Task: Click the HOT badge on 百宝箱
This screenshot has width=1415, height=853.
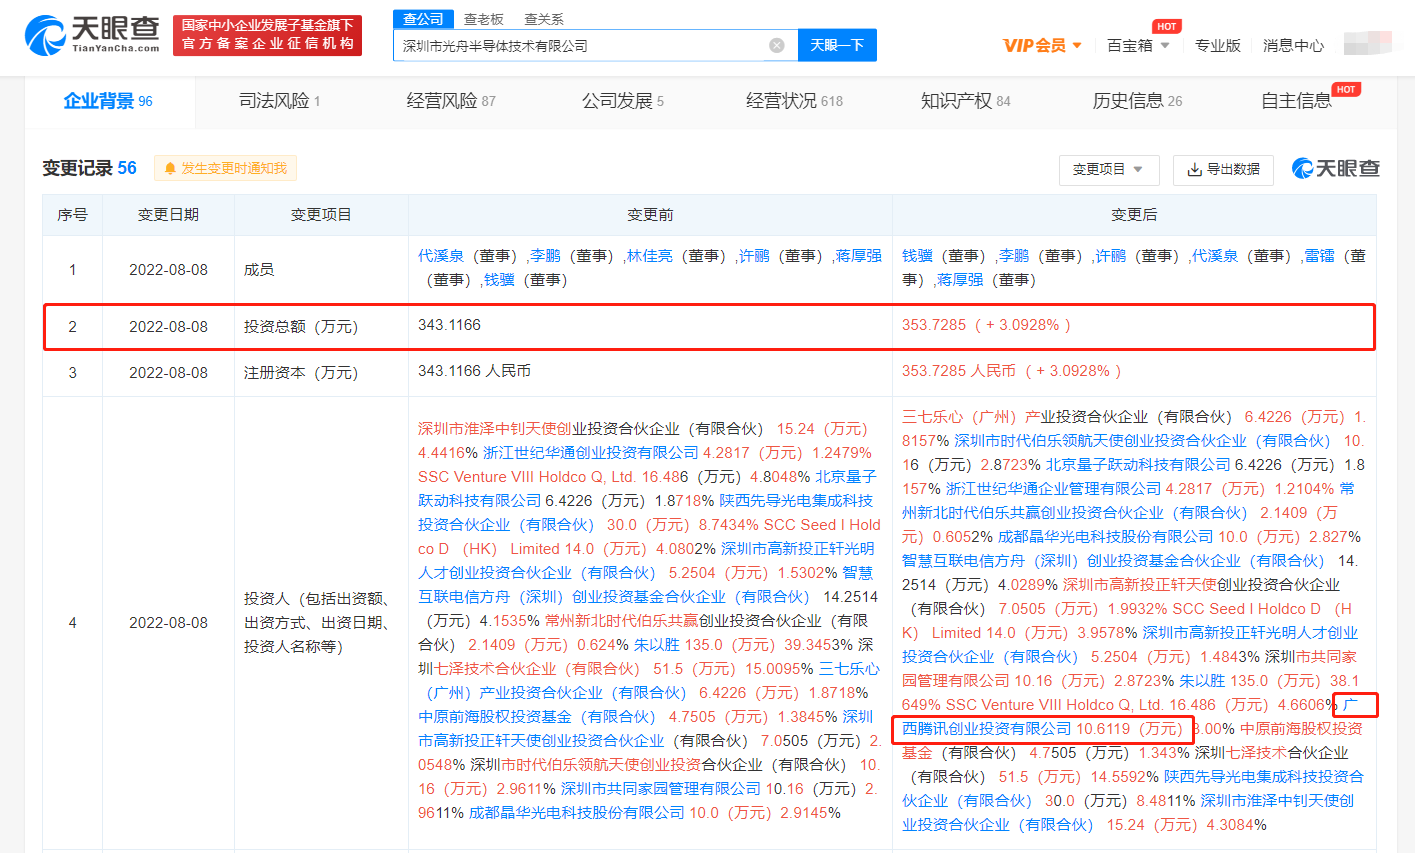Action: point(1166,26)
